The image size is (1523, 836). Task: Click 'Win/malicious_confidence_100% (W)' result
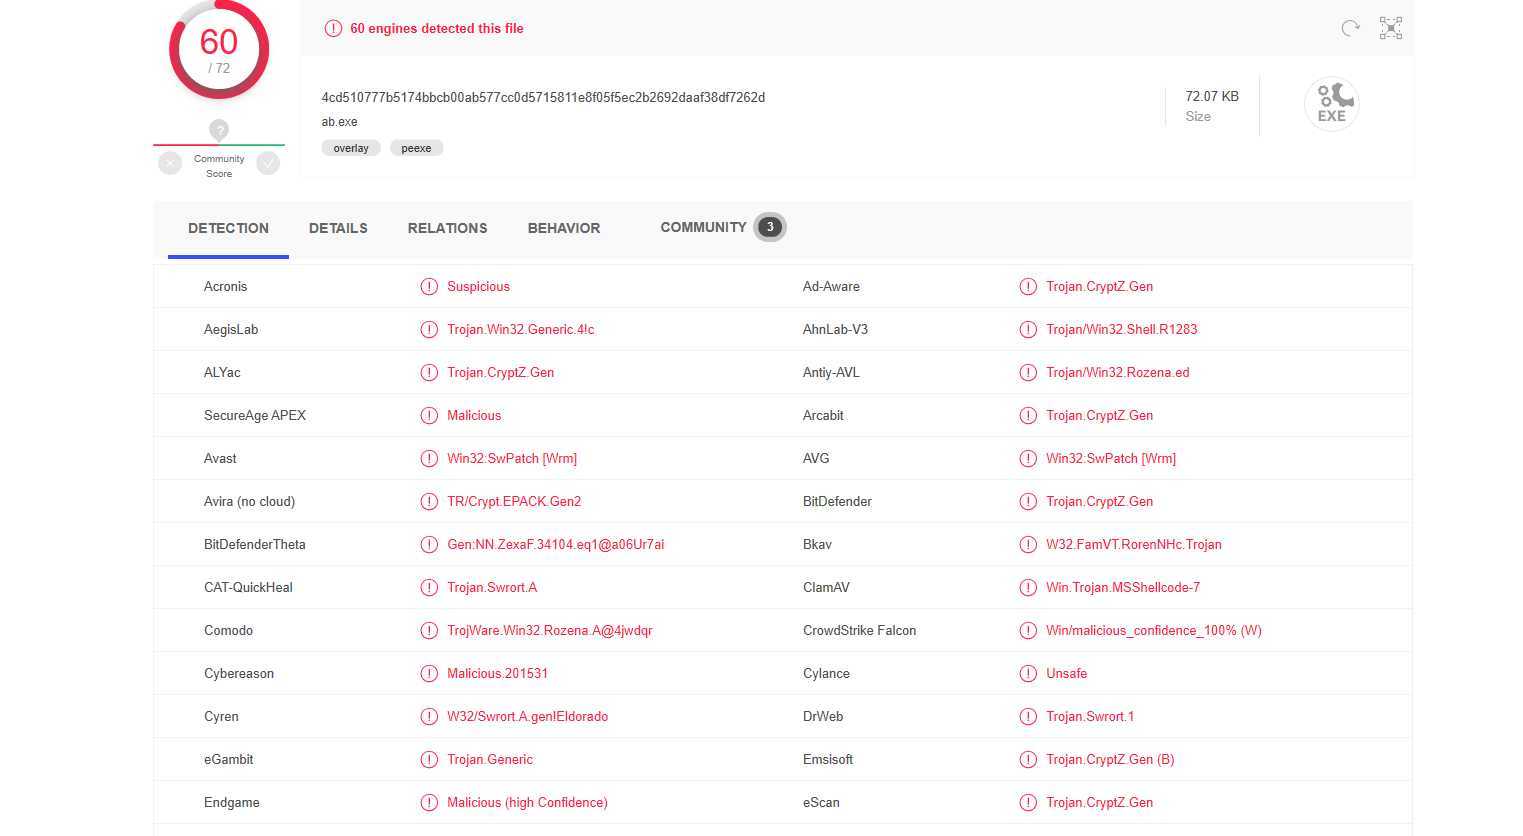1154,630
